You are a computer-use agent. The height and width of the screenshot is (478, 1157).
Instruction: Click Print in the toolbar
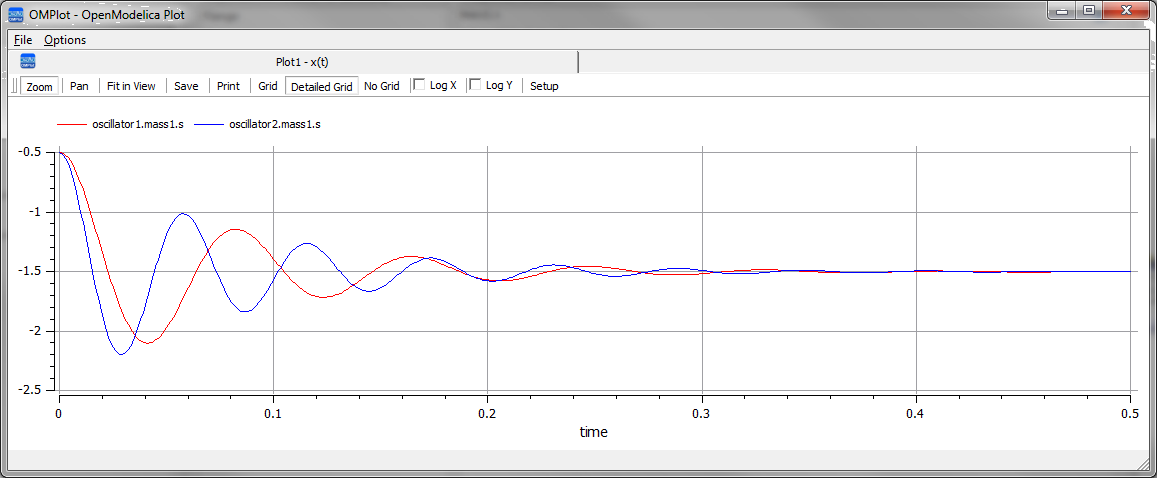click(x=228, y=86)
